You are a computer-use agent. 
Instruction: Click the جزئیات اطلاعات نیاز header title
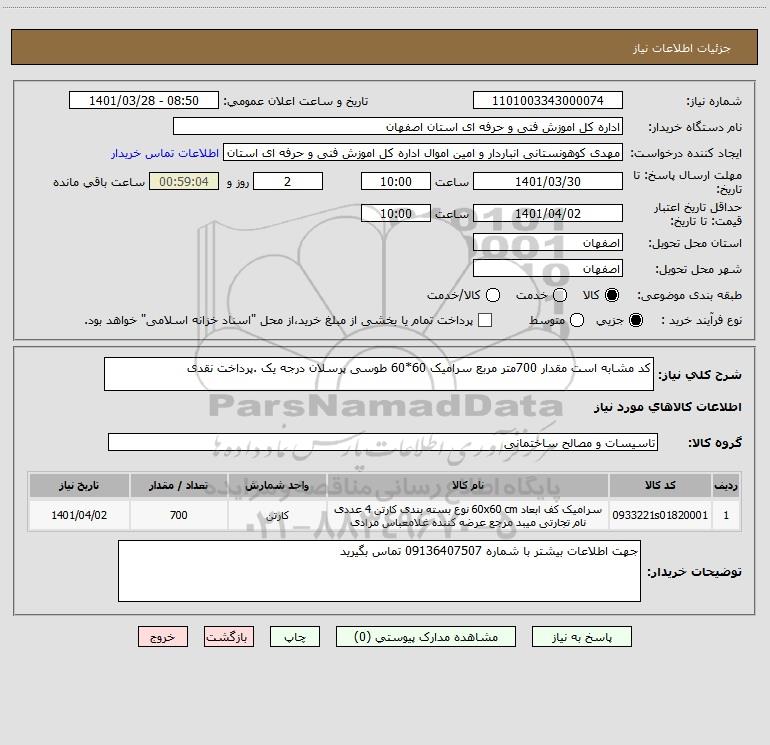[681, 48]
